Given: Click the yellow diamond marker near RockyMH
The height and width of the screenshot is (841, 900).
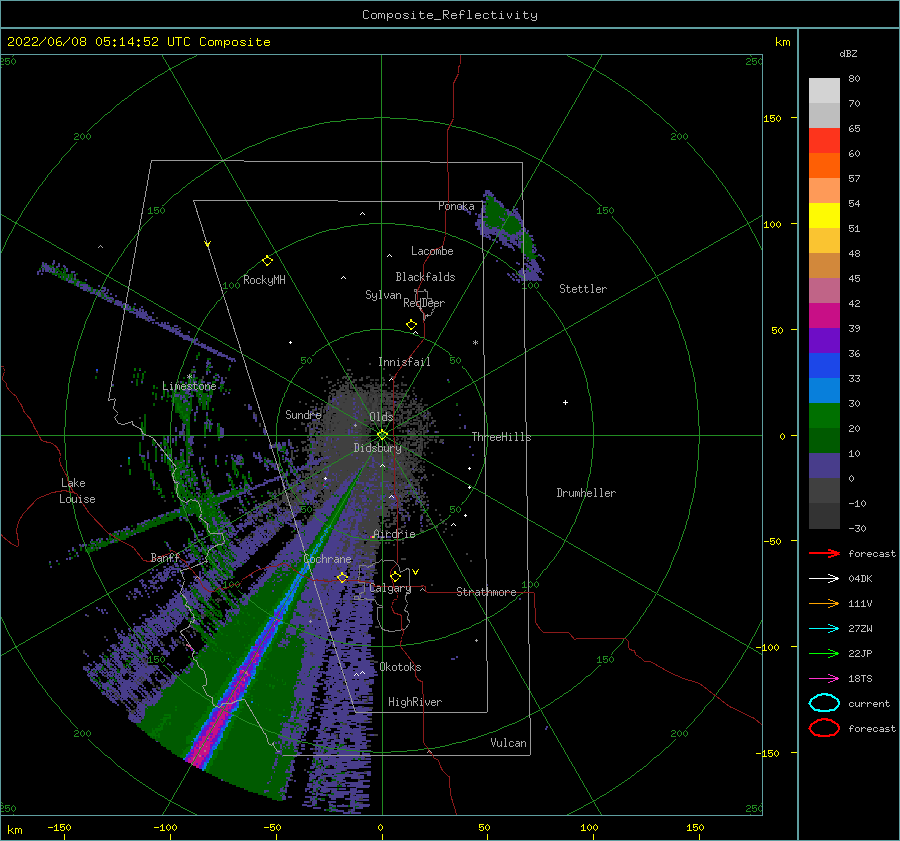Looking at the screenshot, I should (267, 261).
